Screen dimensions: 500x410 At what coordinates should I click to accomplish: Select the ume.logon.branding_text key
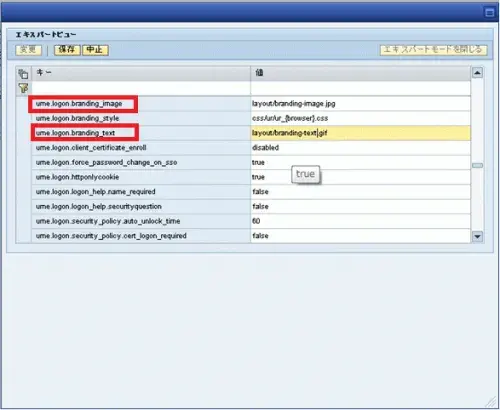tap(75, 133)
